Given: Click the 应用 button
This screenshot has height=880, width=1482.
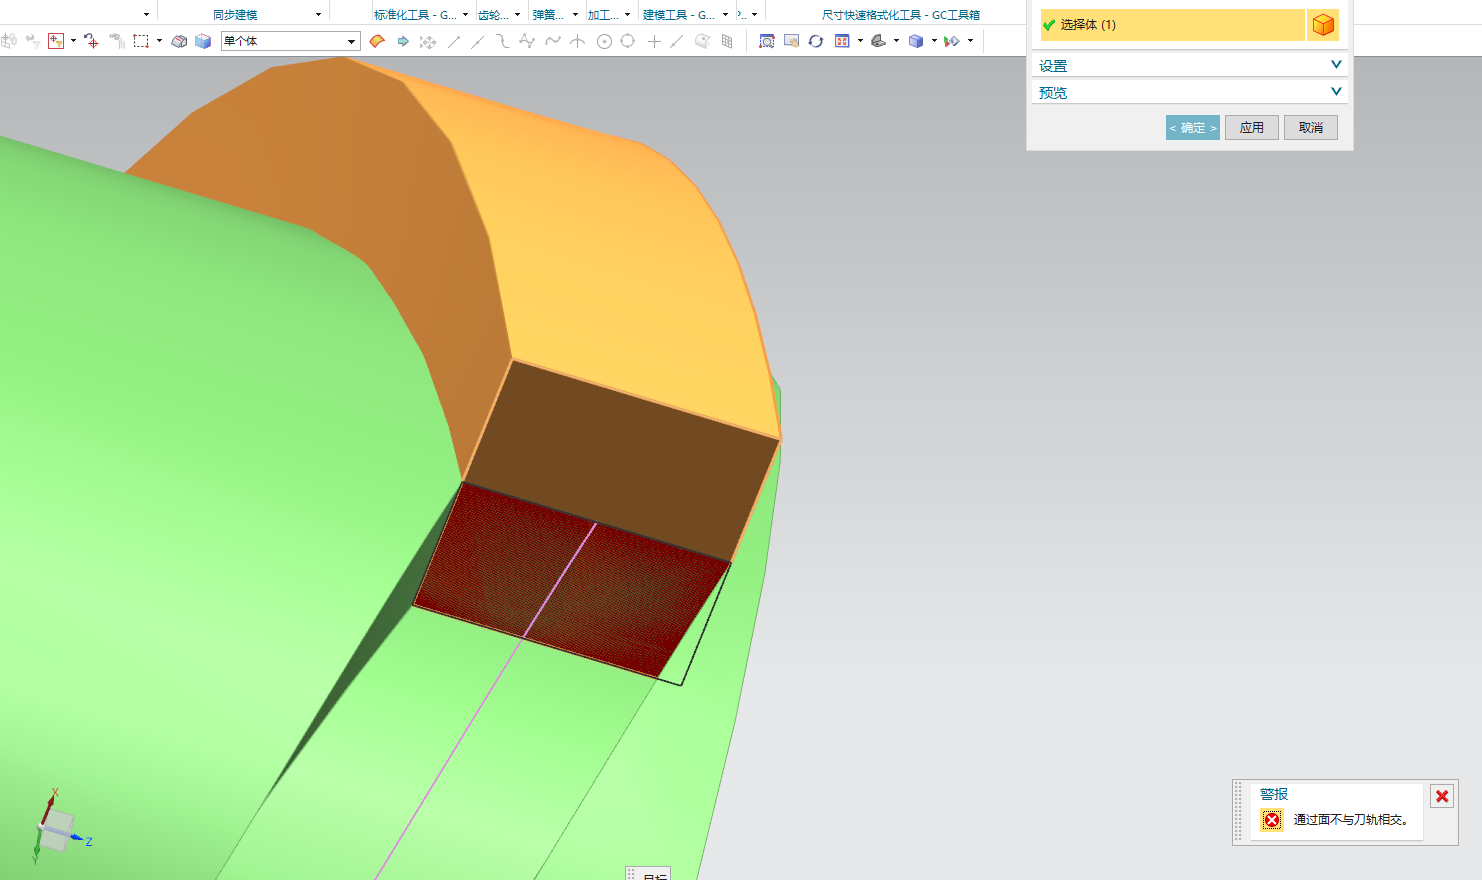Looking at the screenshot, I should pyautogui.click(x=1252, y=128).
